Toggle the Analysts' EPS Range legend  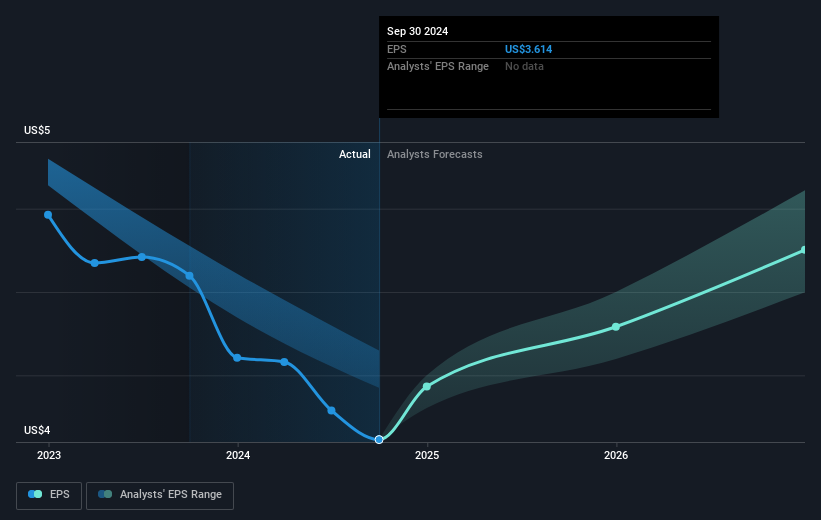click(x=160, y=495)
